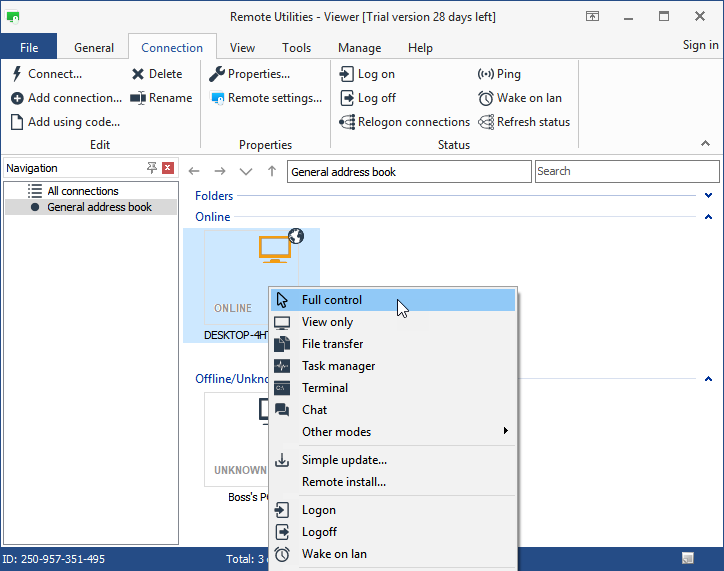Open Other modes submenu arrow

pyautogui.click(x=506, y=431)
